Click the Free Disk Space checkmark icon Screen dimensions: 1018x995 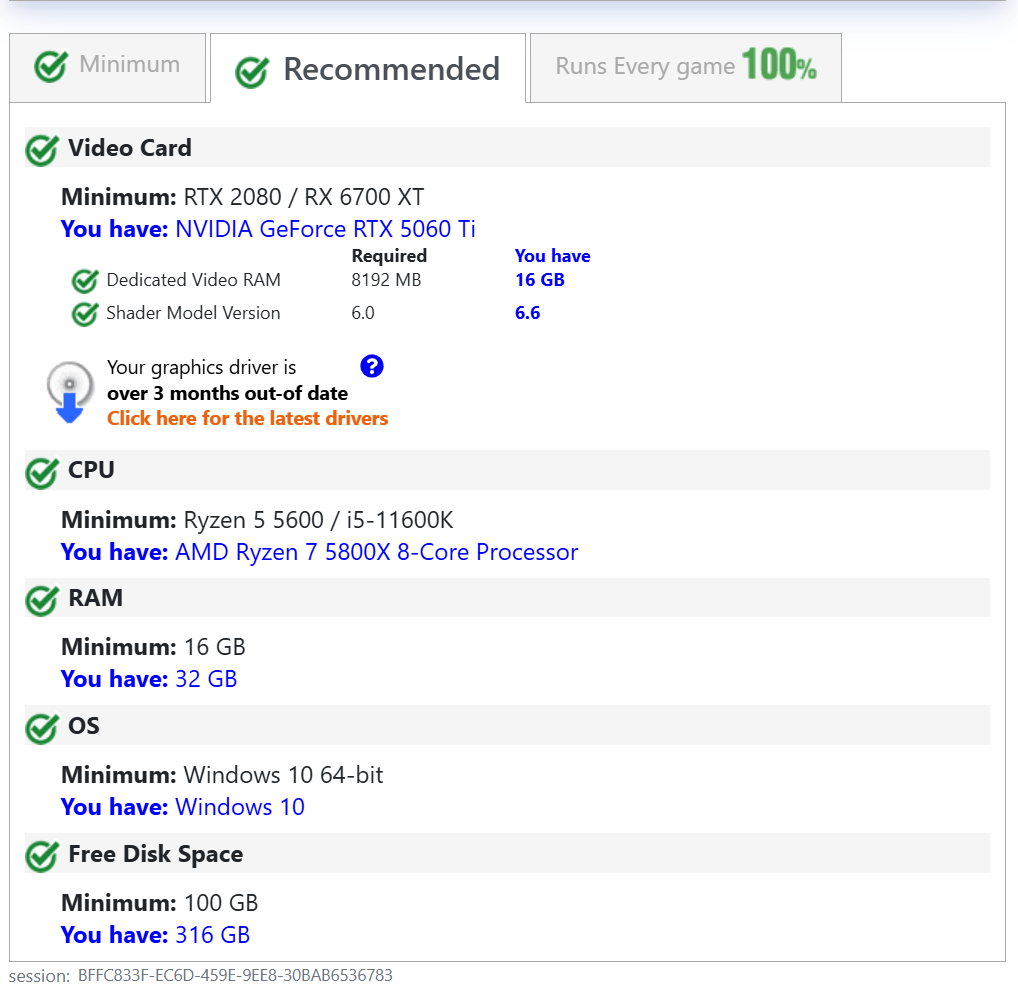coord(41,855)
